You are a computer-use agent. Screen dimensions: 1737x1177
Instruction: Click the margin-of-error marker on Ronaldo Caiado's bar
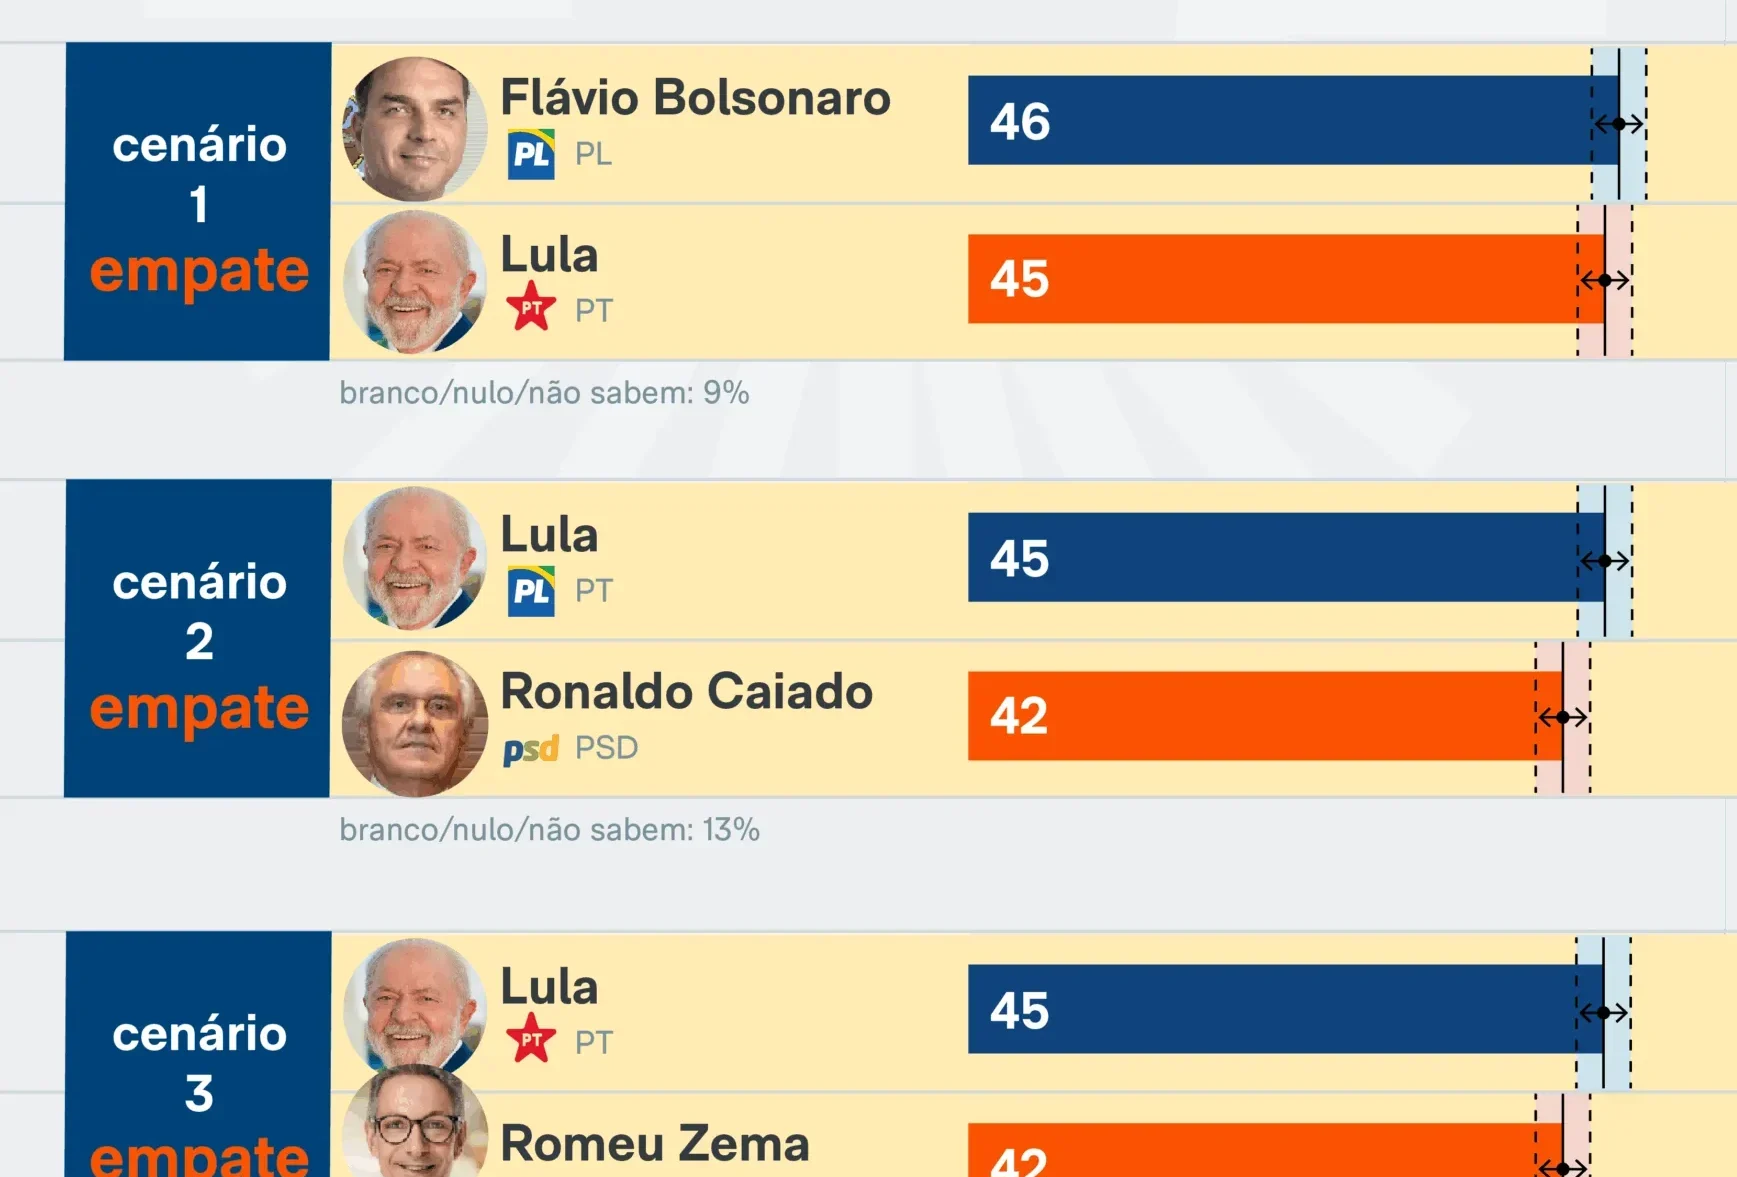(x=1562, y=717)
